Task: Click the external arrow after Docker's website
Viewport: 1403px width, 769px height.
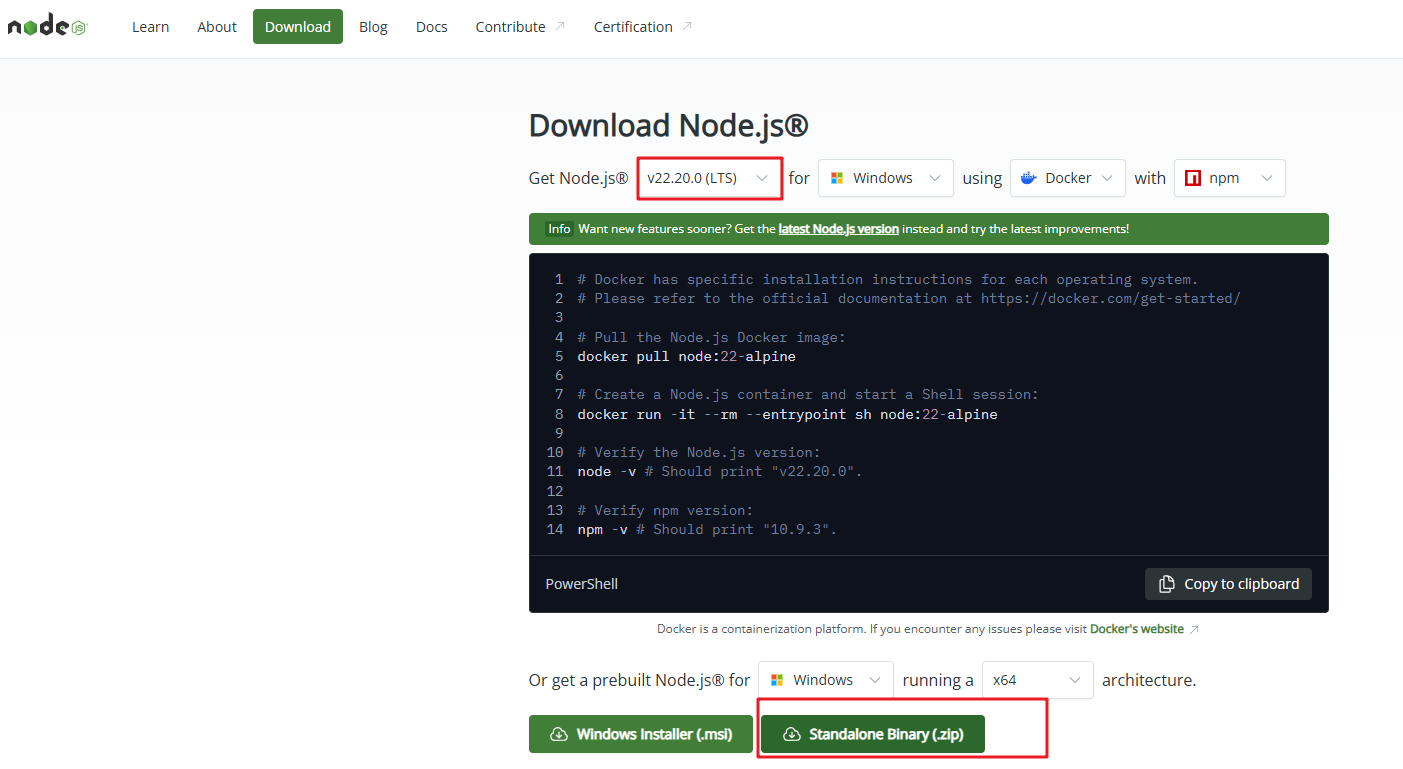Action: pyautogui.click(x=1194, y=629)
